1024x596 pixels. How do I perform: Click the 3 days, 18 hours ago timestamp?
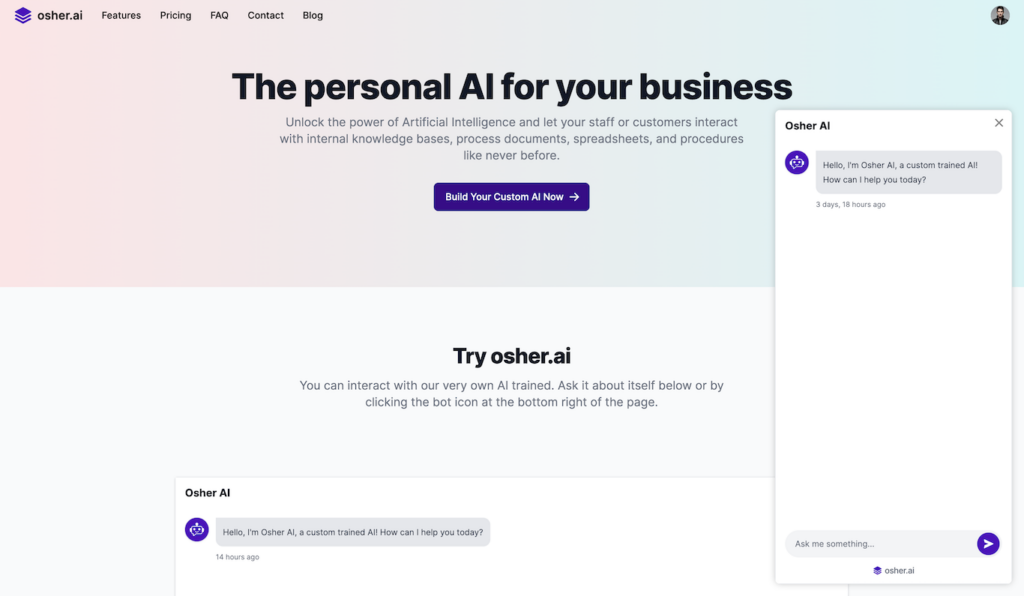(850, 204)
